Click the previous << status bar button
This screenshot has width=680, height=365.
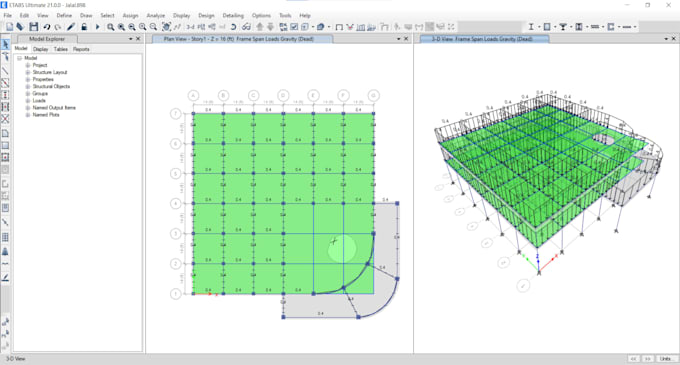click(634, 359)
